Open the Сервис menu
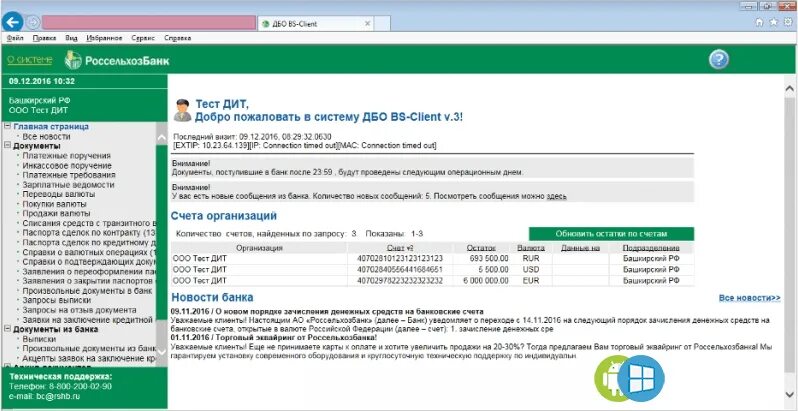Image resolution: width=798 pixels, height=411 pixels. (x=143, y=38)
